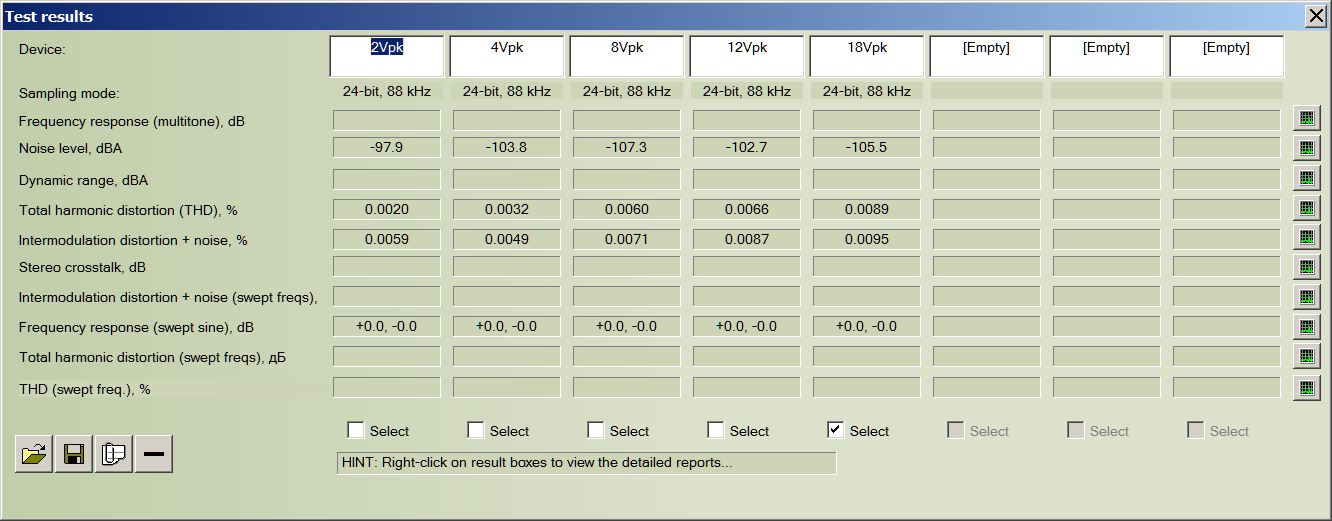Click THD value 0.0089
Viewport: 1332px width, 521px height.
[867, 209]
